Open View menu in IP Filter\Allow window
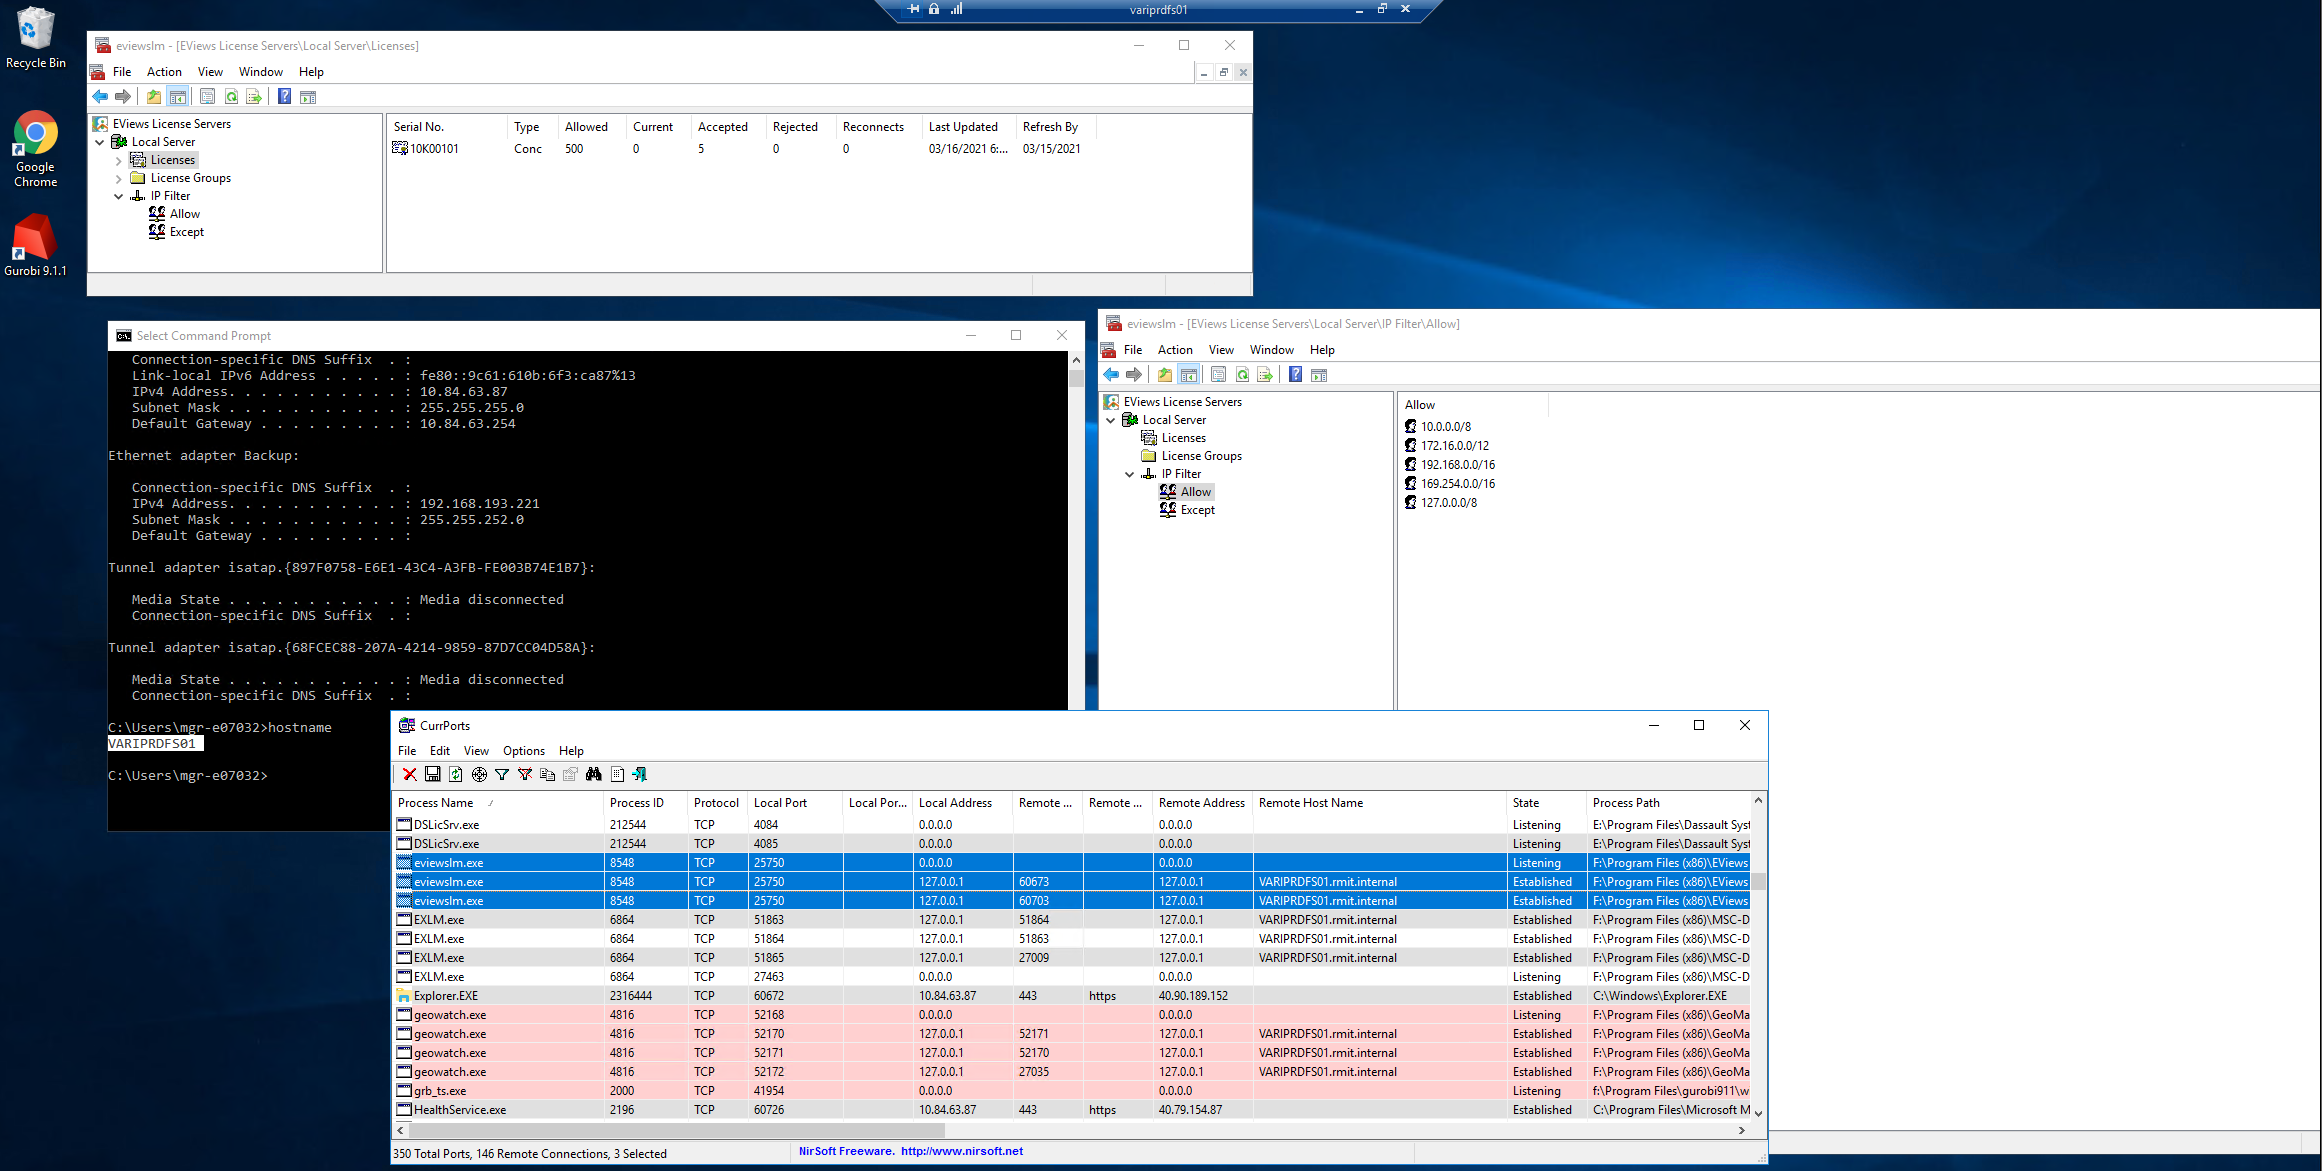The width and height of the screenshot is (2322, 1171). (x=1221, y=350)
